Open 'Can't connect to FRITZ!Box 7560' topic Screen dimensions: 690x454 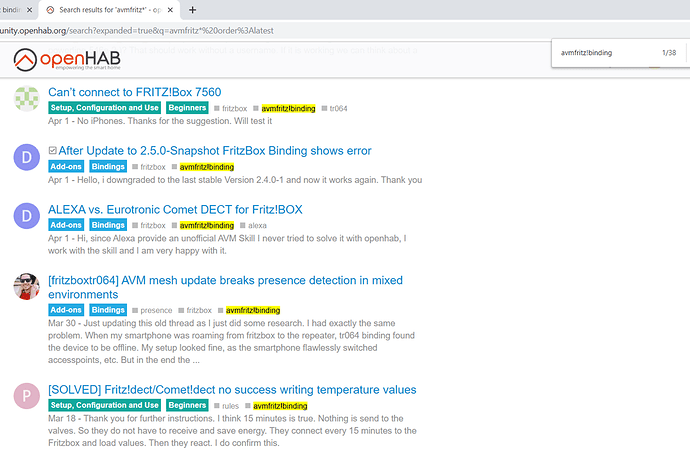135,92
